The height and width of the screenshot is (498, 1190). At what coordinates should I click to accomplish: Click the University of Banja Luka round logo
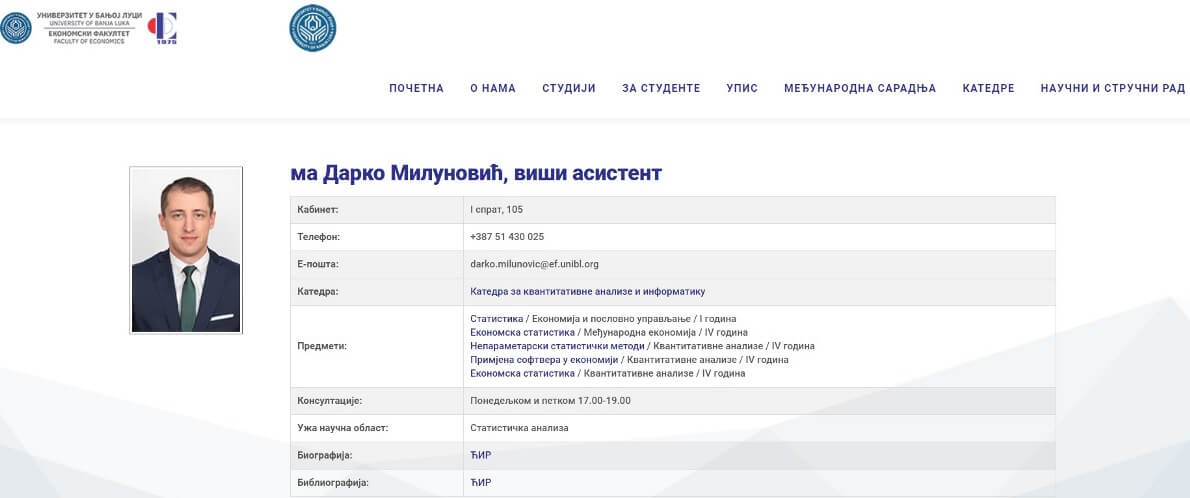point(16,28)
